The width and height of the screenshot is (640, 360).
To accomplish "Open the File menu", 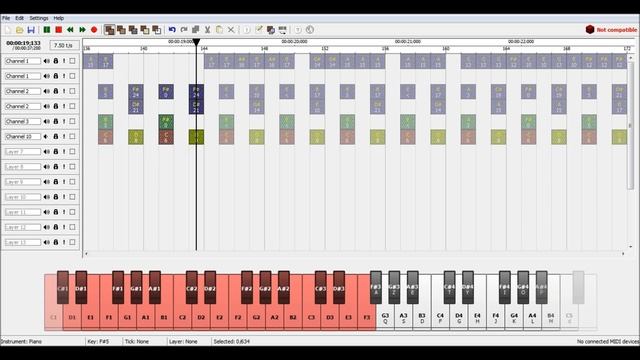I will [x=6, y=18].
